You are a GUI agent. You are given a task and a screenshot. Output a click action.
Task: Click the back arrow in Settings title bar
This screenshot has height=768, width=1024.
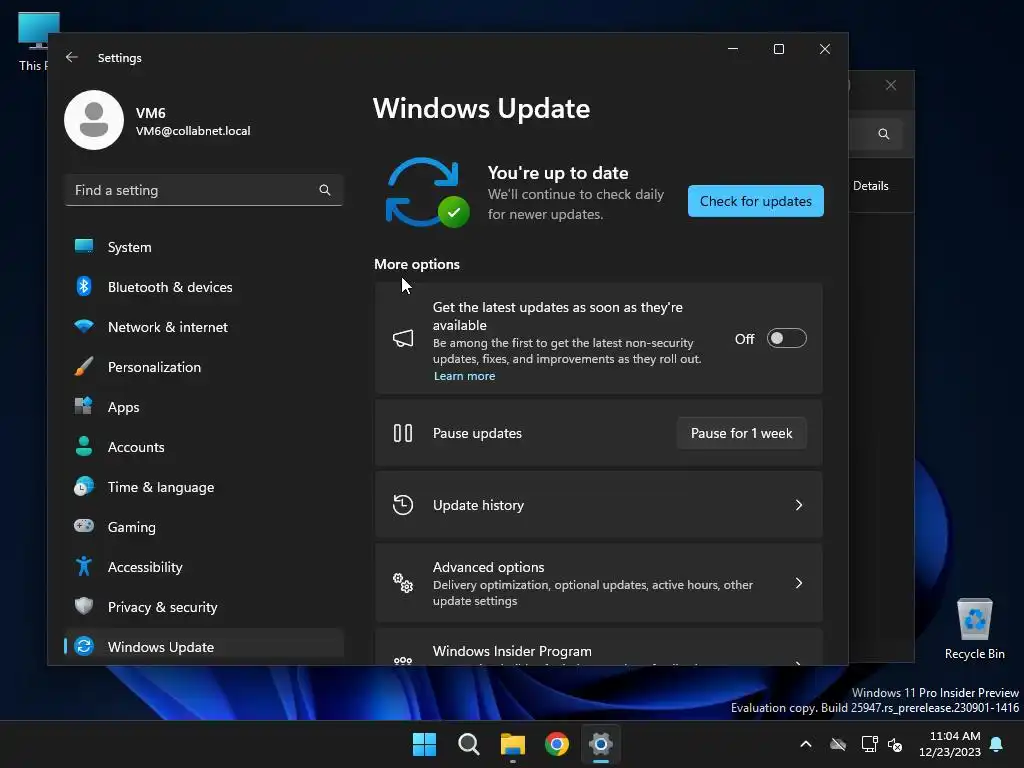point(72,57)
